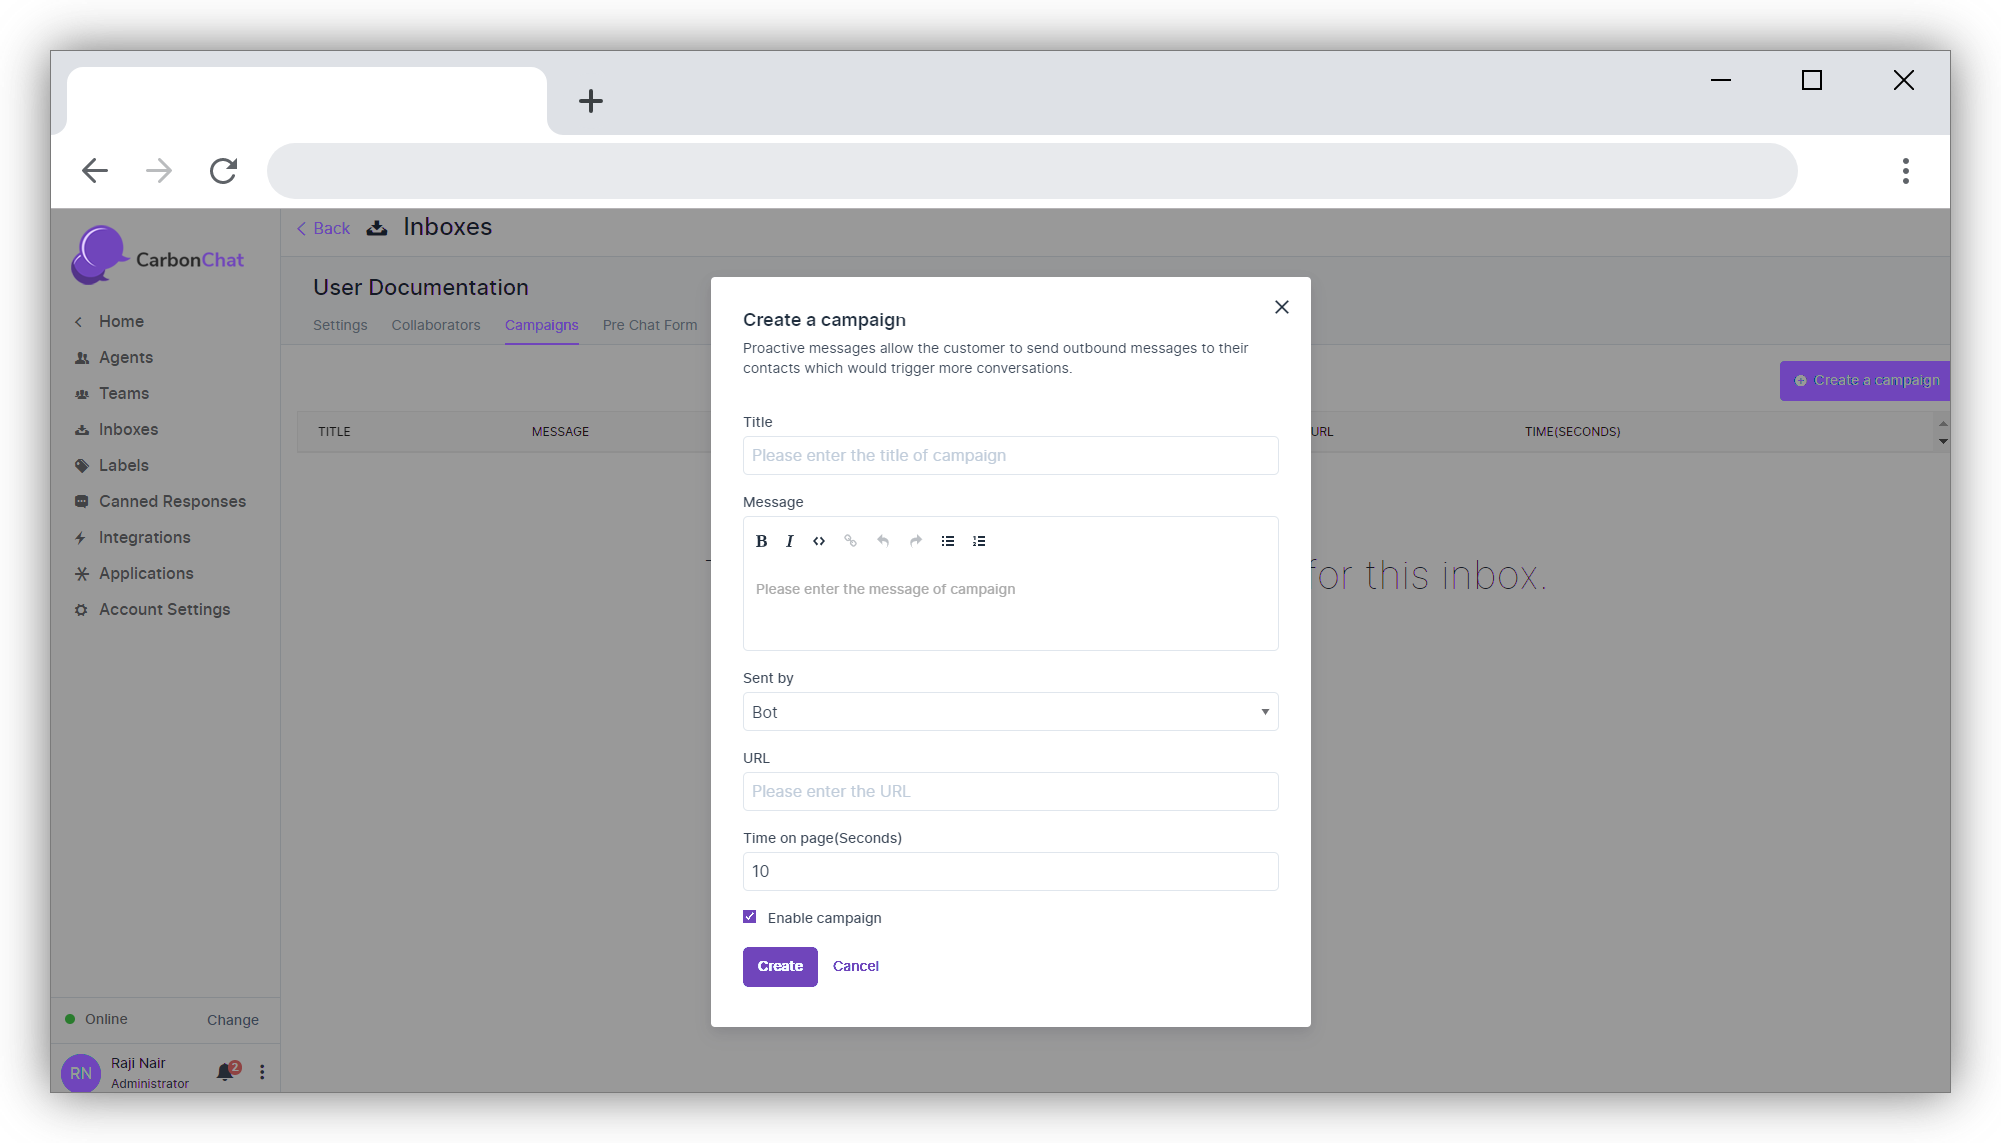The image size is (2001, 1143).
Task: Apply bold formatting in message editor
Action: click(761, 541)
